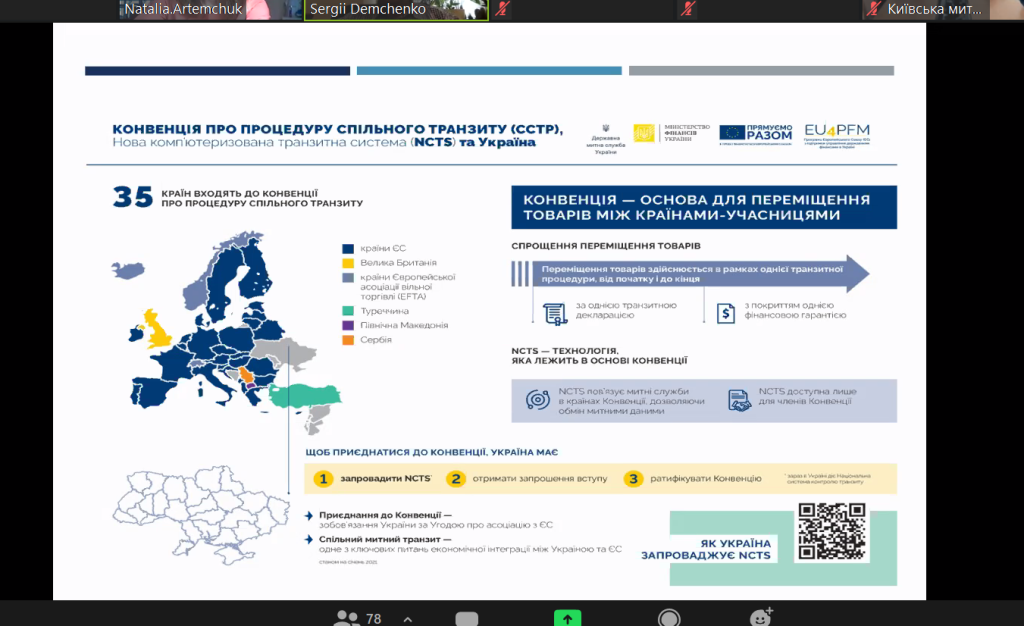The width and height of the screenshot is (1024, 626).
Task: Click the dollar financial guarantee icon
Action: coord(726,313)
